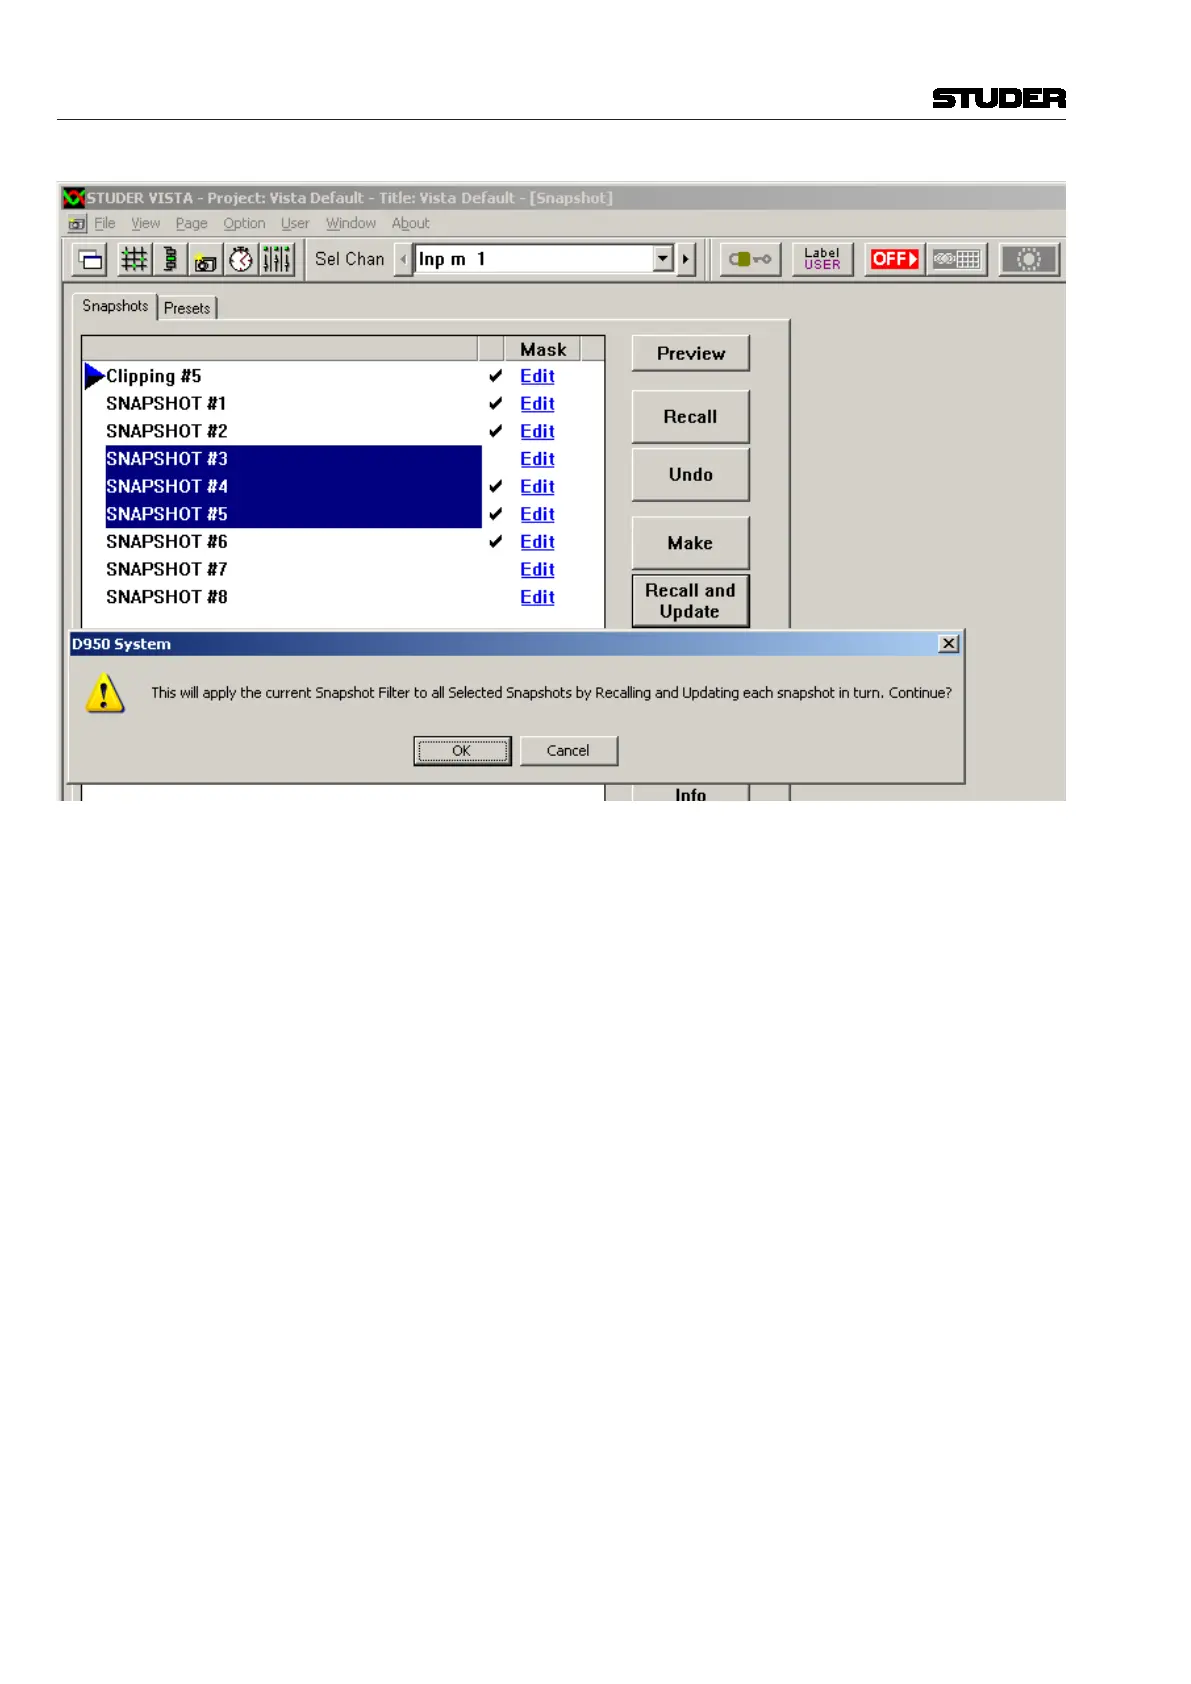
Task: Click next channel arrow after Inp m 1
Action: pyautogui.click(x=686, y=259)
